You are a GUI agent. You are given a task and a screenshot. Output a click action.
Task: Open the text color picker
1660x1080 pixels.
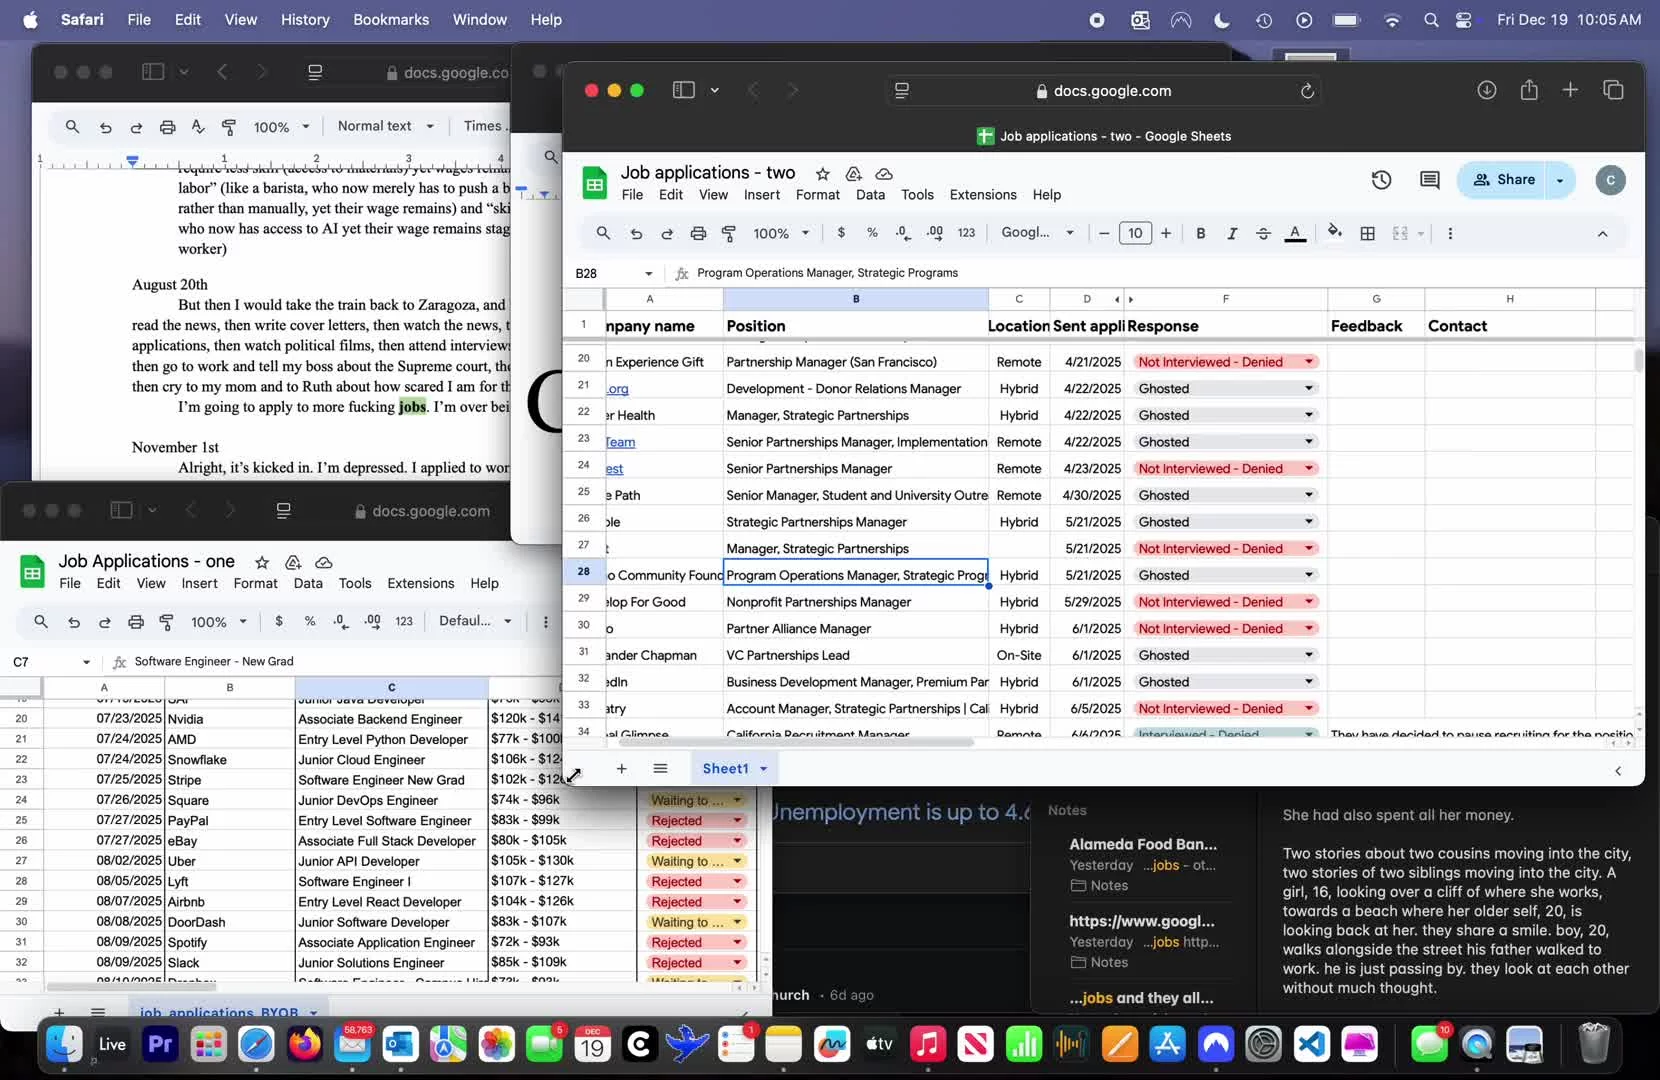(x=1295, y=233)
